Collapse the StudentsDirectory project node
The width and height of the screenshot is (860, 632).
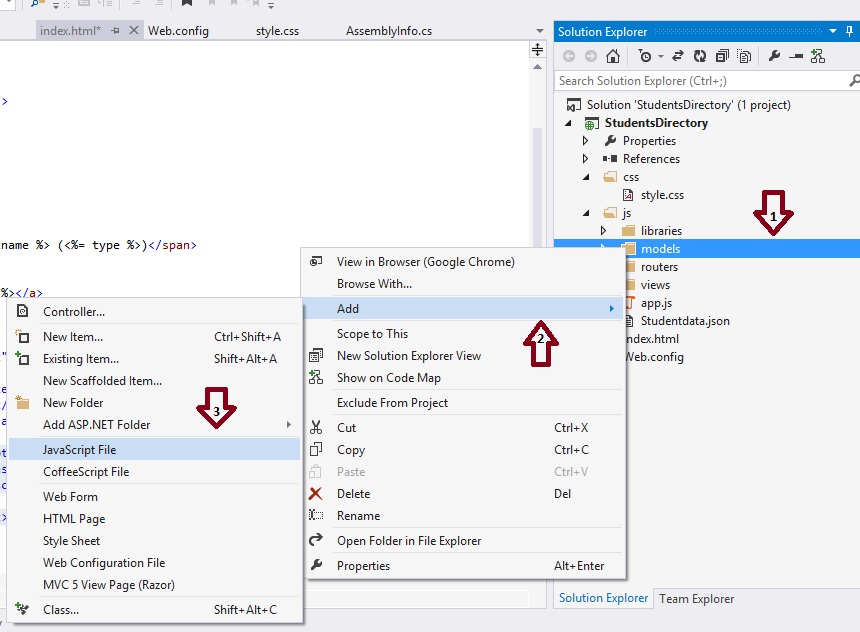[568, 123]
